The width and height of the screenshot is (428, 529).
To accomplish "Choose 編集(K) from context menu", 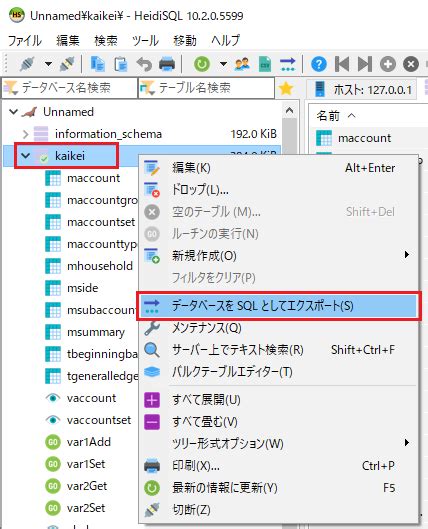I will 279,168.
